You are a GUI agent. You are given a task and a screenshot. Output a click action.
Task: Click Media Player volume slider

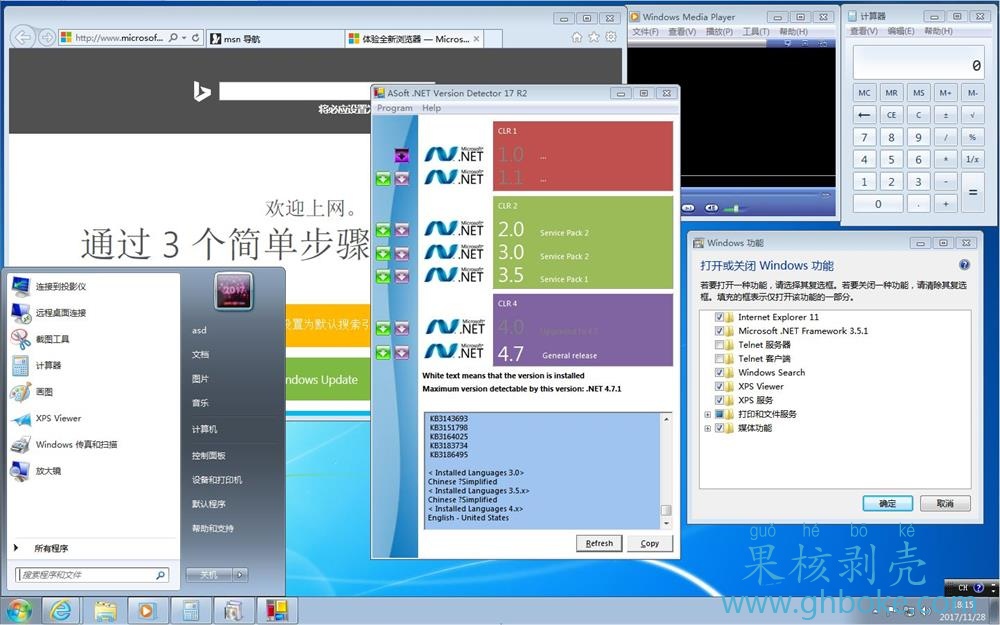coord(738,208)
